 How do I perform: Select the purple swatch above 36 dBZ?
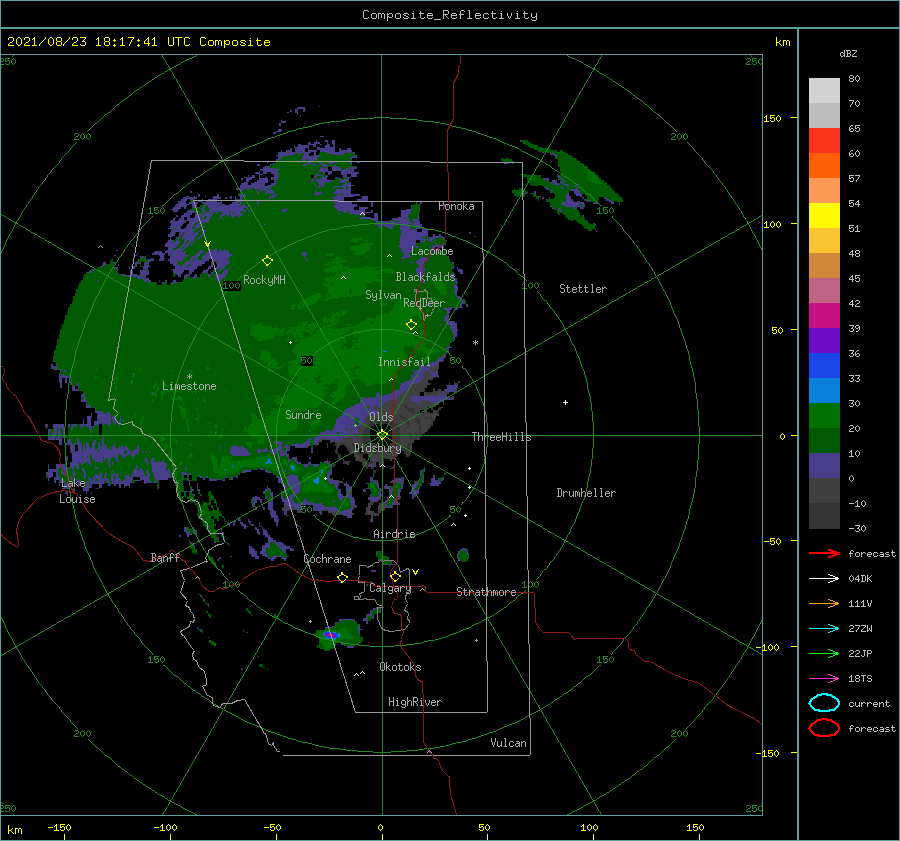(x=824, y=340)
